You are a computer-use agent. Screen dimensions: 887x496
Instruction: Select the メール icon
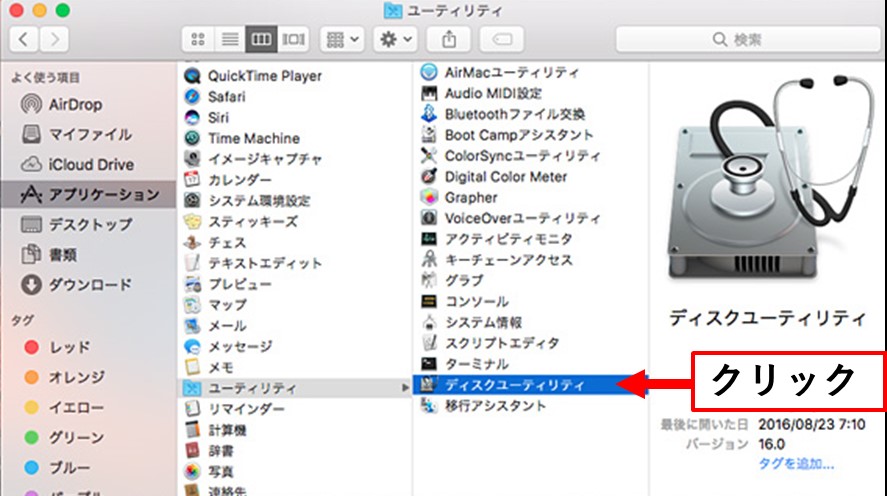[x=192, y=326]
